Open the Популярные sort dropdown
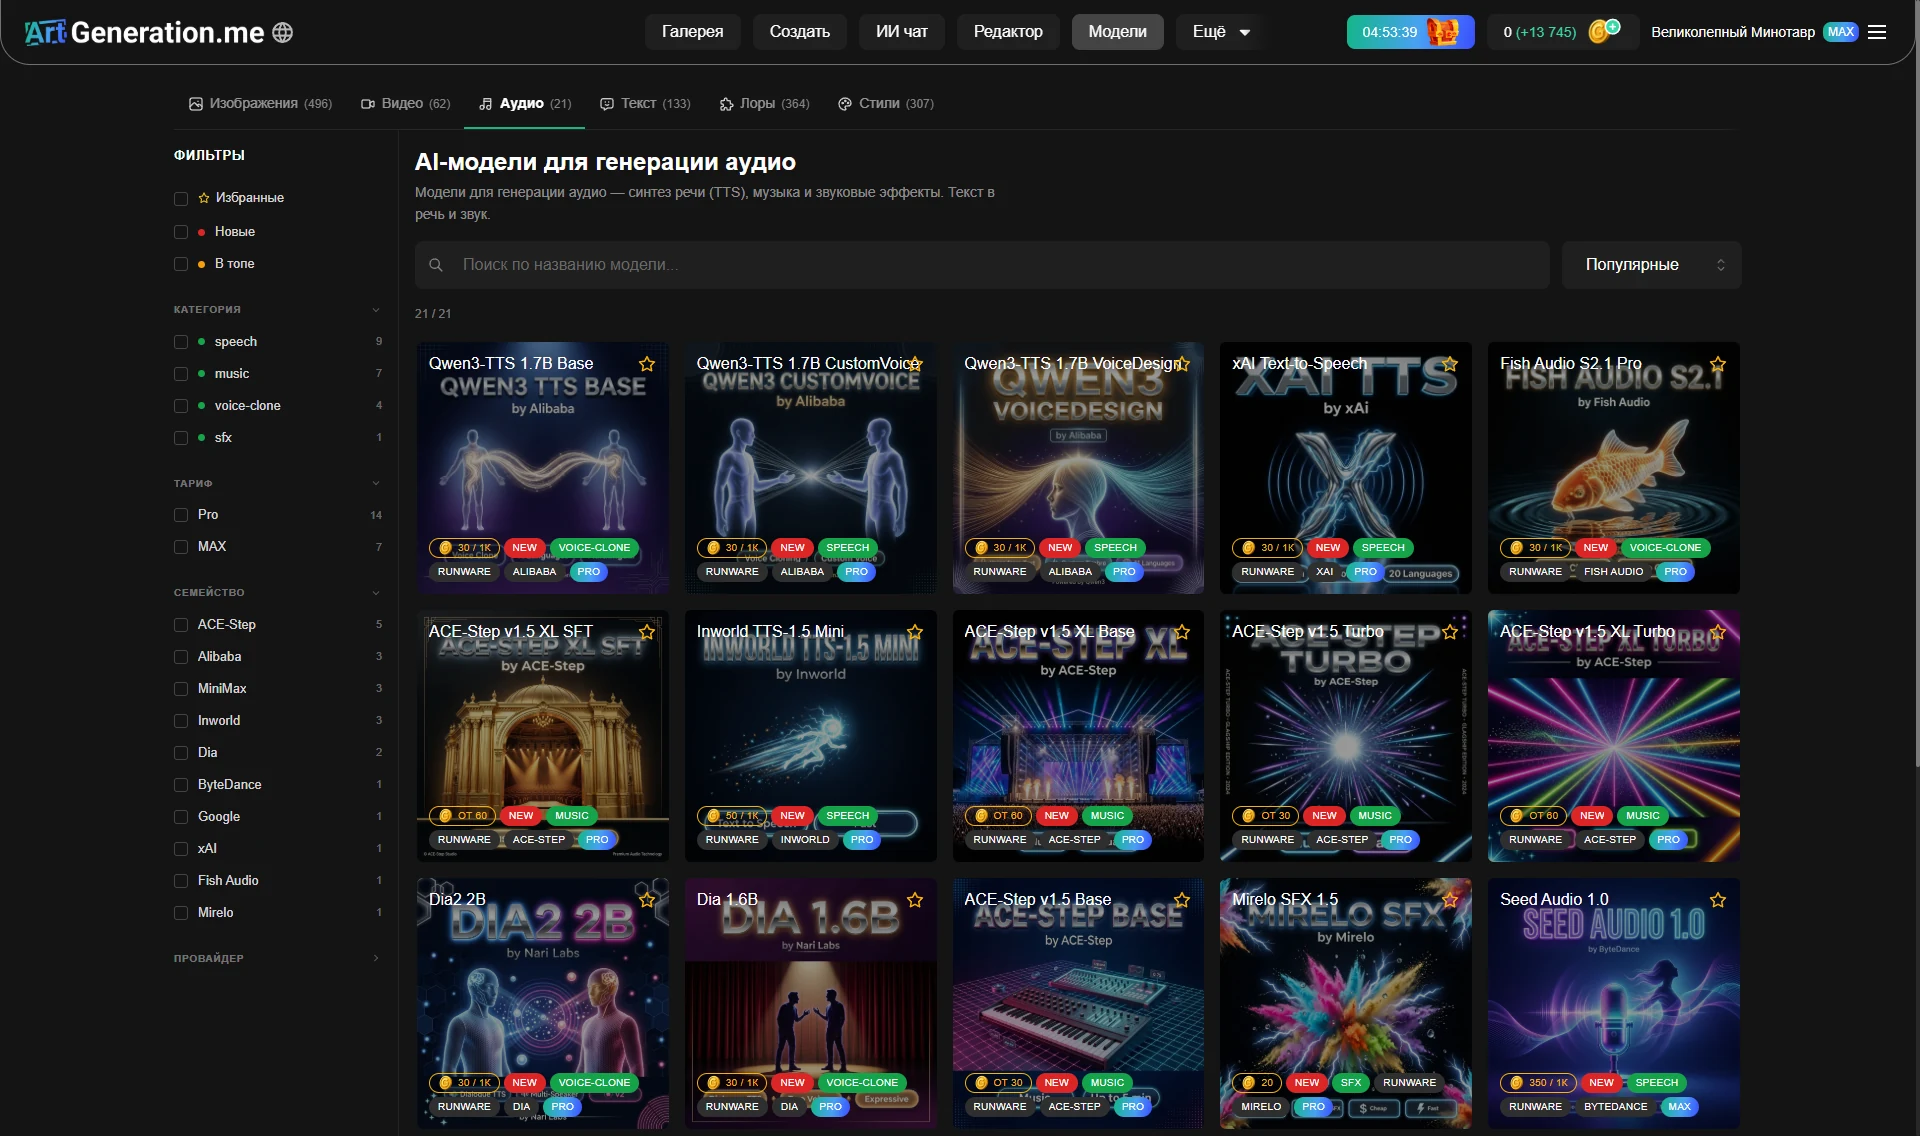This screenshot has width=1920, height=1136. pyautogui.click(x=1651, y=265)
